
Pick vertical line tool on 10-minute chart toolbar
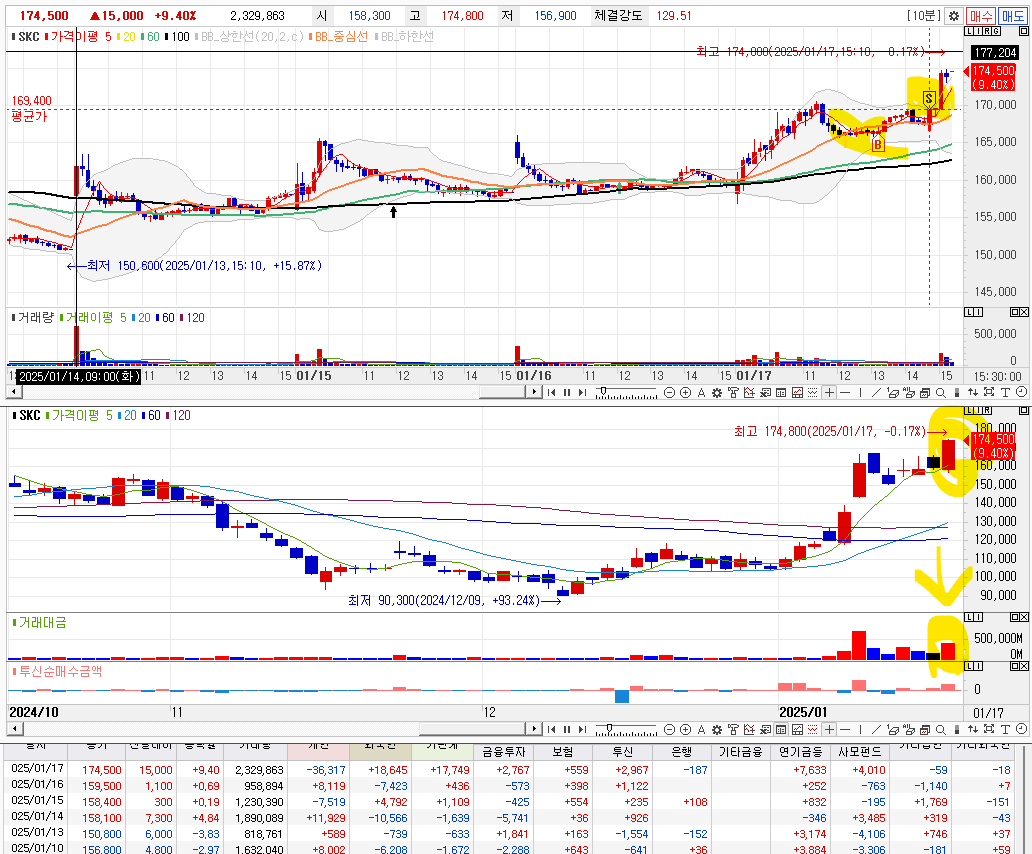pos(860,393)
